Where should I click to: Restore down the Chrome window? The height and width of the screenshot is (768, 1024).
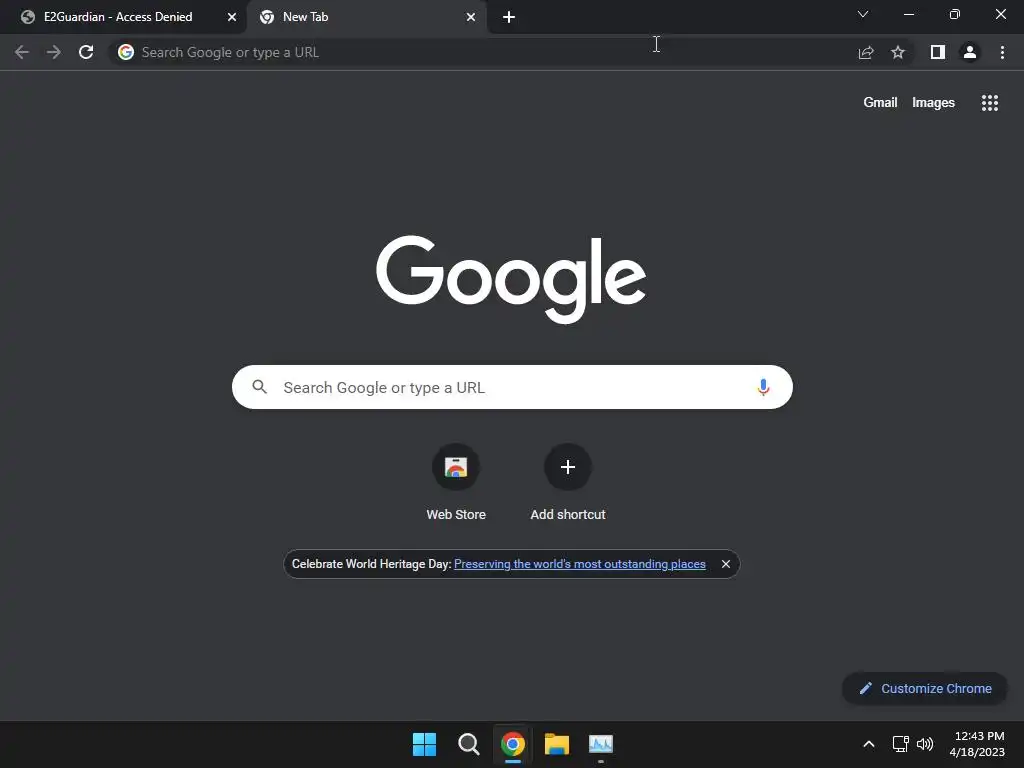955,14
